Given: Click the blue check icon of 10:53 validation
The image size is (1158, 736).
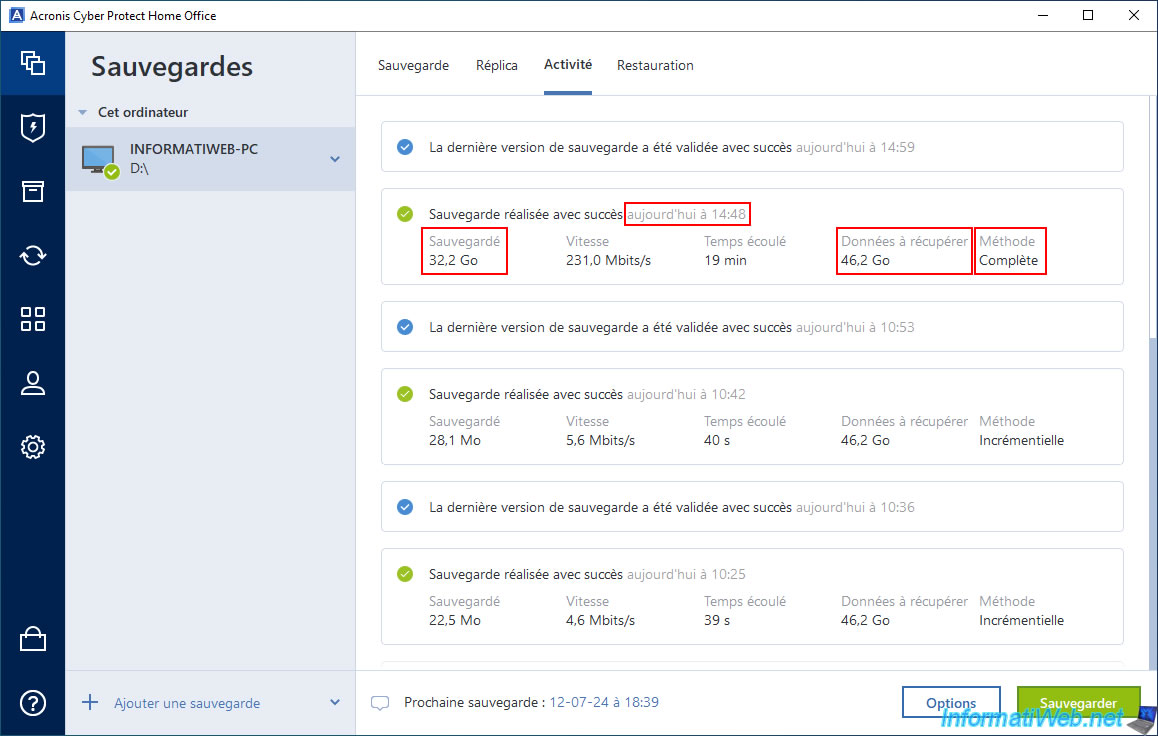Looking at the screenshot, I should pos(405,327).
